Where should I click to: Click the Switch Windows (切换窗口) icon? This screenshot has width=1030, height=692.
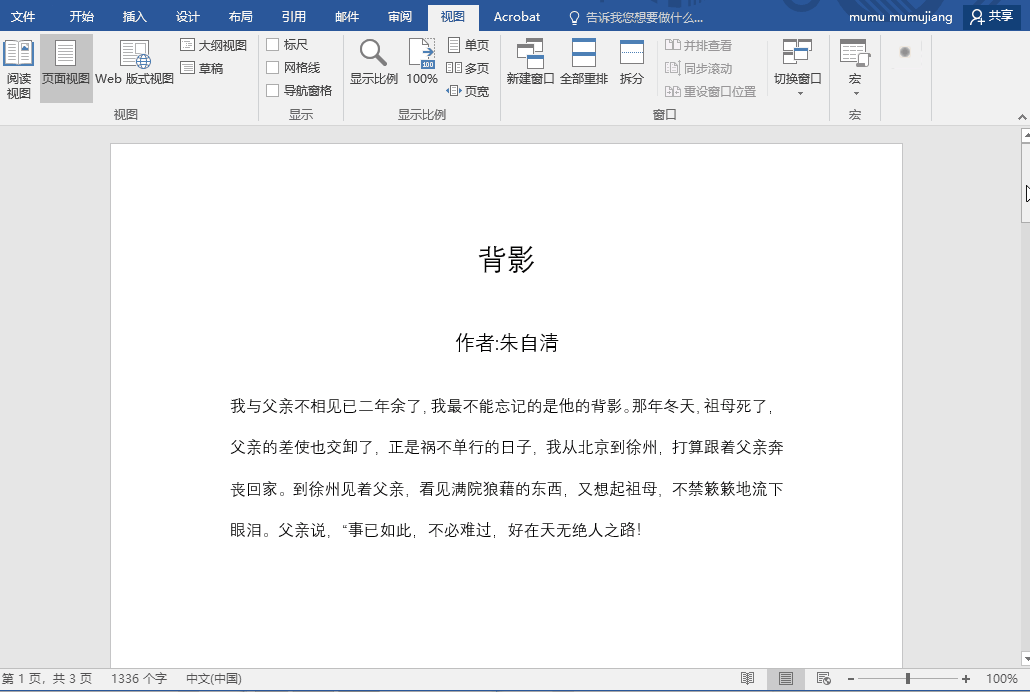(797, 53)
